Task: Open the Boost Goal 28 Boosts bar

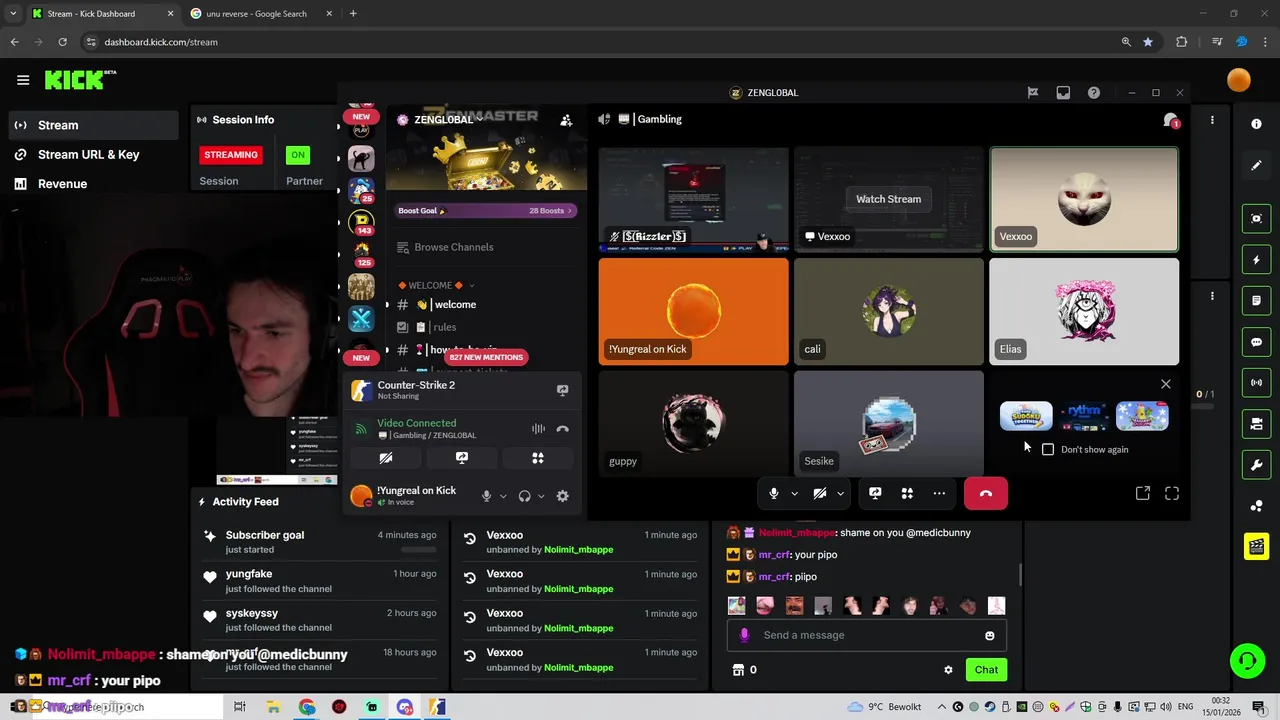Action: (x=486, y=211)
